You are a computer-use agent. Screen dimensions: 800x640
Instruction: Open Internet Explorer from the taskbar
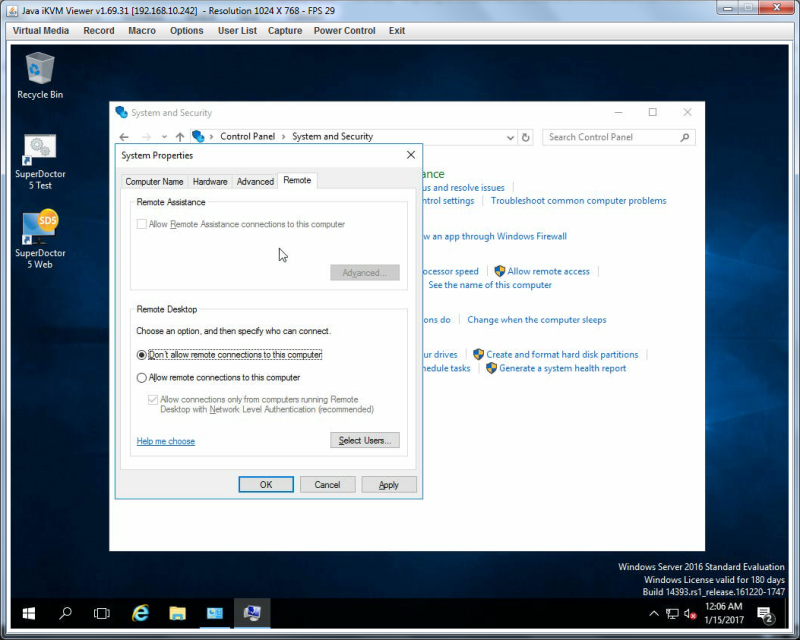coord(140,613)
